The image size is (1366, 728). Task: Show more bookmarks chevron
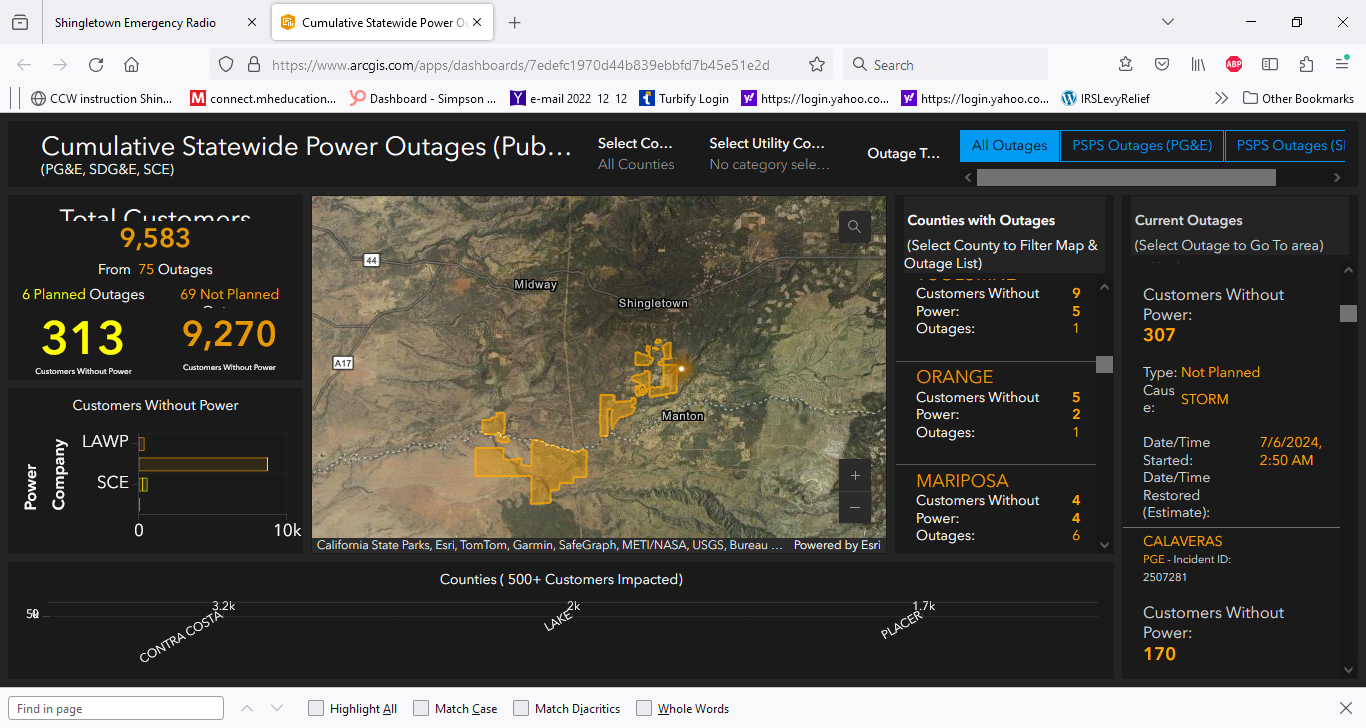click(x=1221, y=98)
